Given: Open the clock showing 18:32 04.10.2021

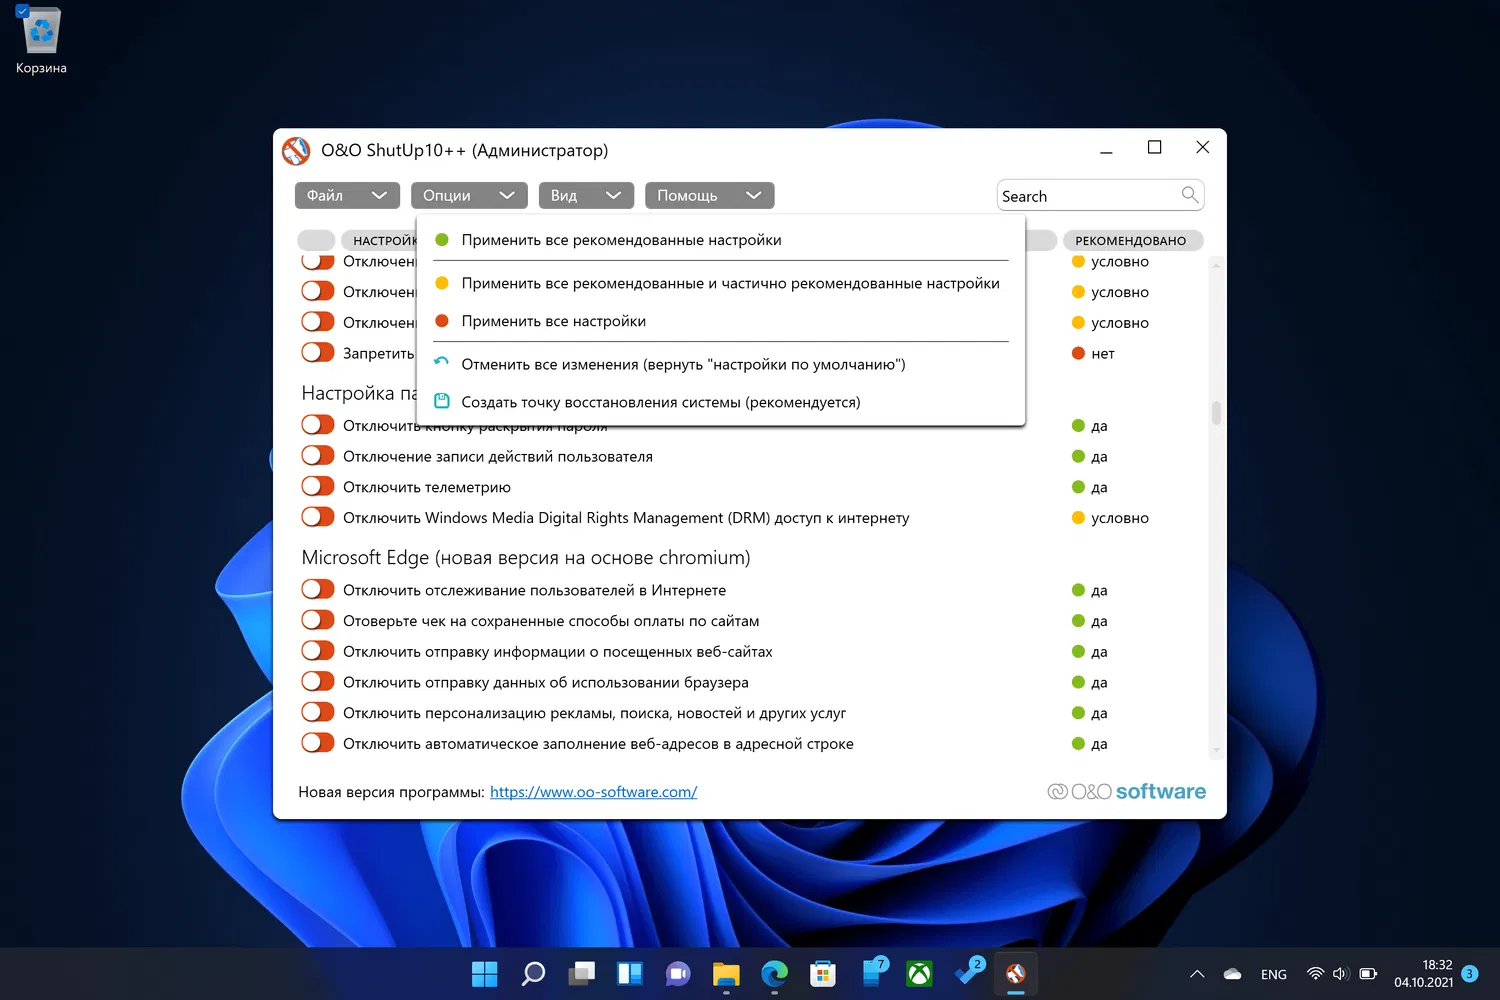Looking at the screenshot, I should (1424, 974).
